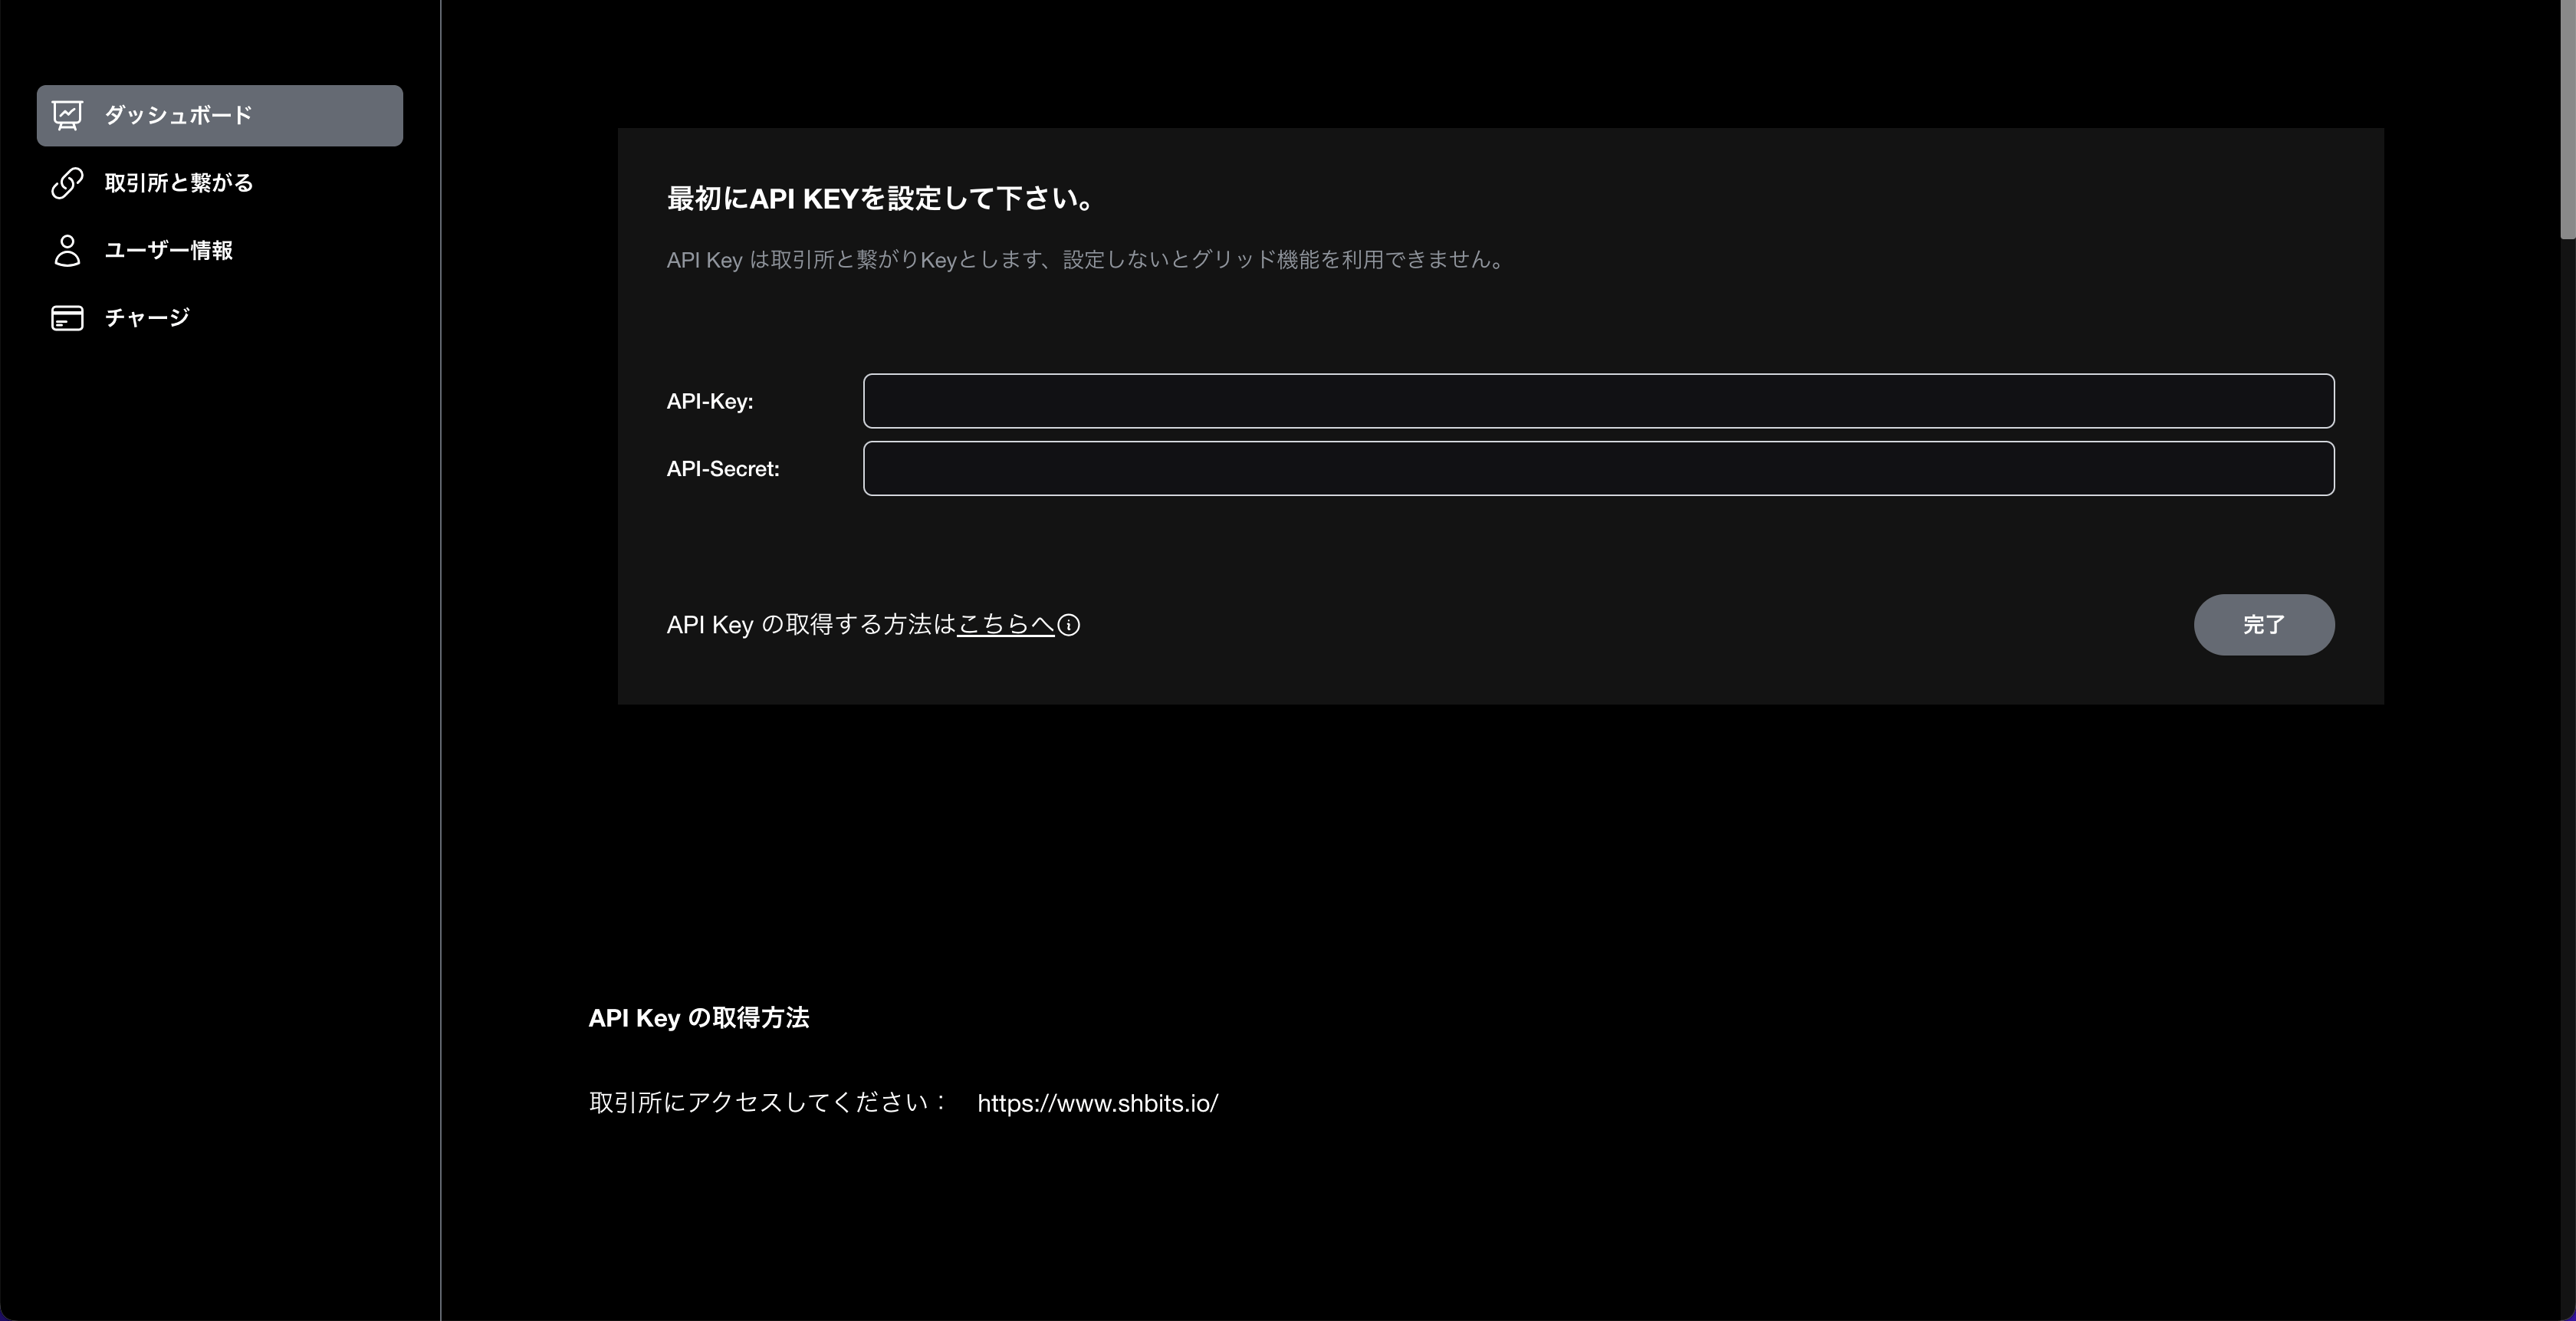Viewport: 2576px width, 1321px height.
Task: Click the info icon next to こちらへ
Action: coord(1069,625)
